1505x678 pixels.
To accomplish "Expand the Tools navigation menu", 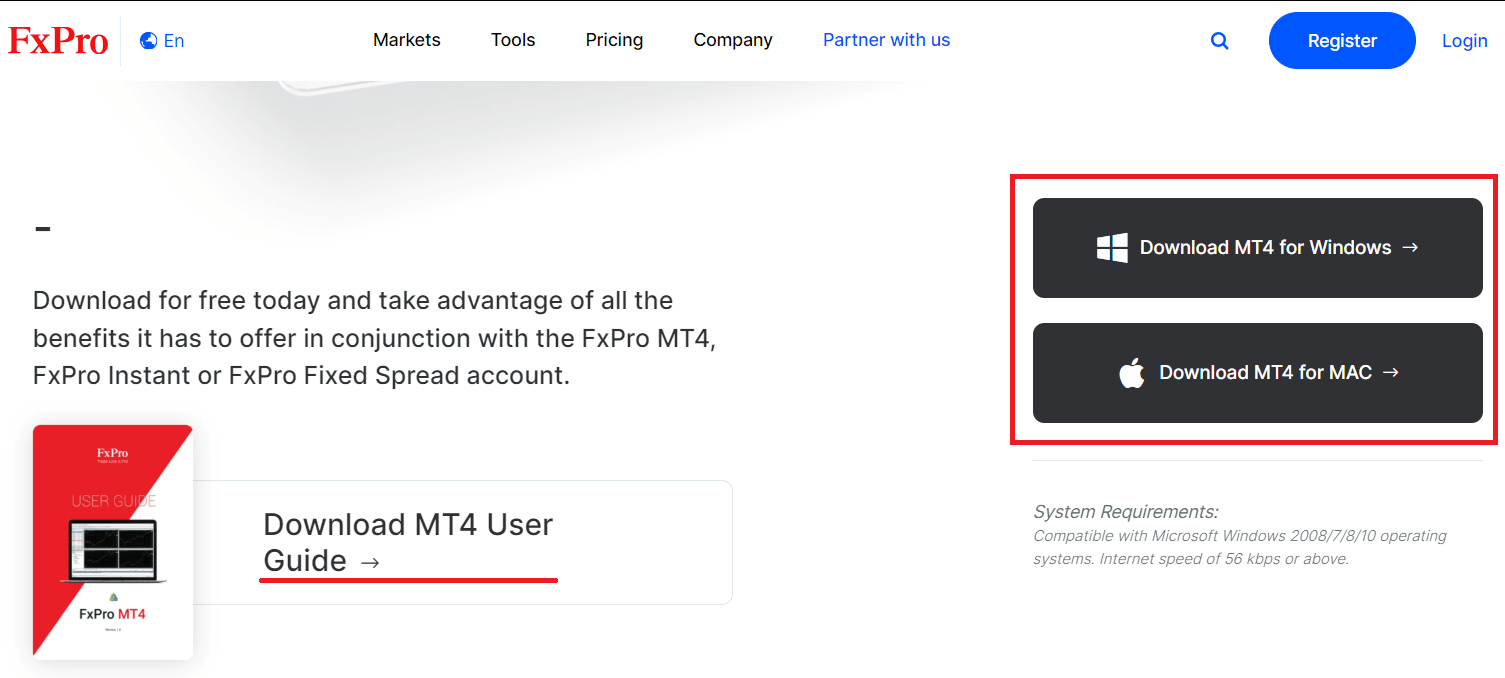I will (x=512, y=40).
